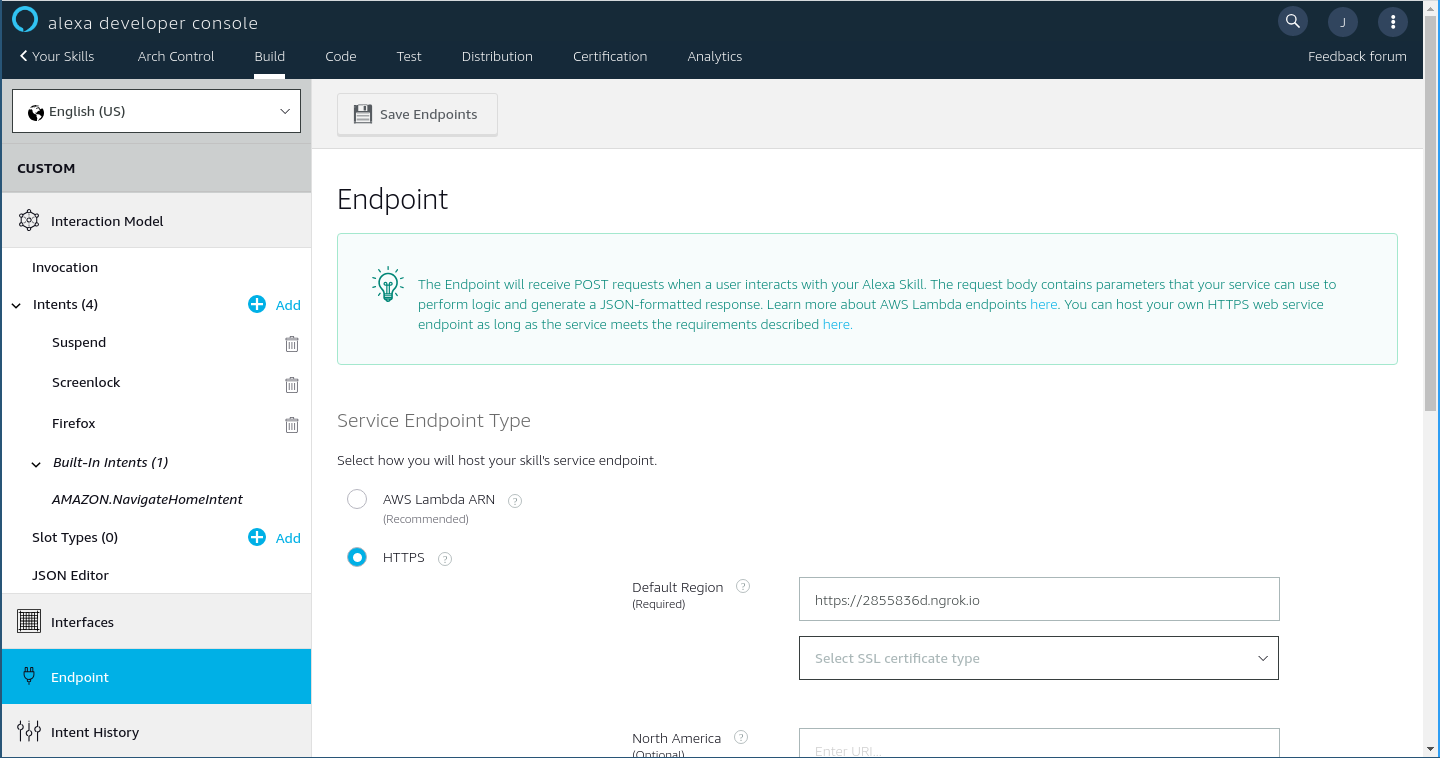Switch to Build tab
Image resolution: width=1440 pixels, height=758 pixels.
[270, 56]
